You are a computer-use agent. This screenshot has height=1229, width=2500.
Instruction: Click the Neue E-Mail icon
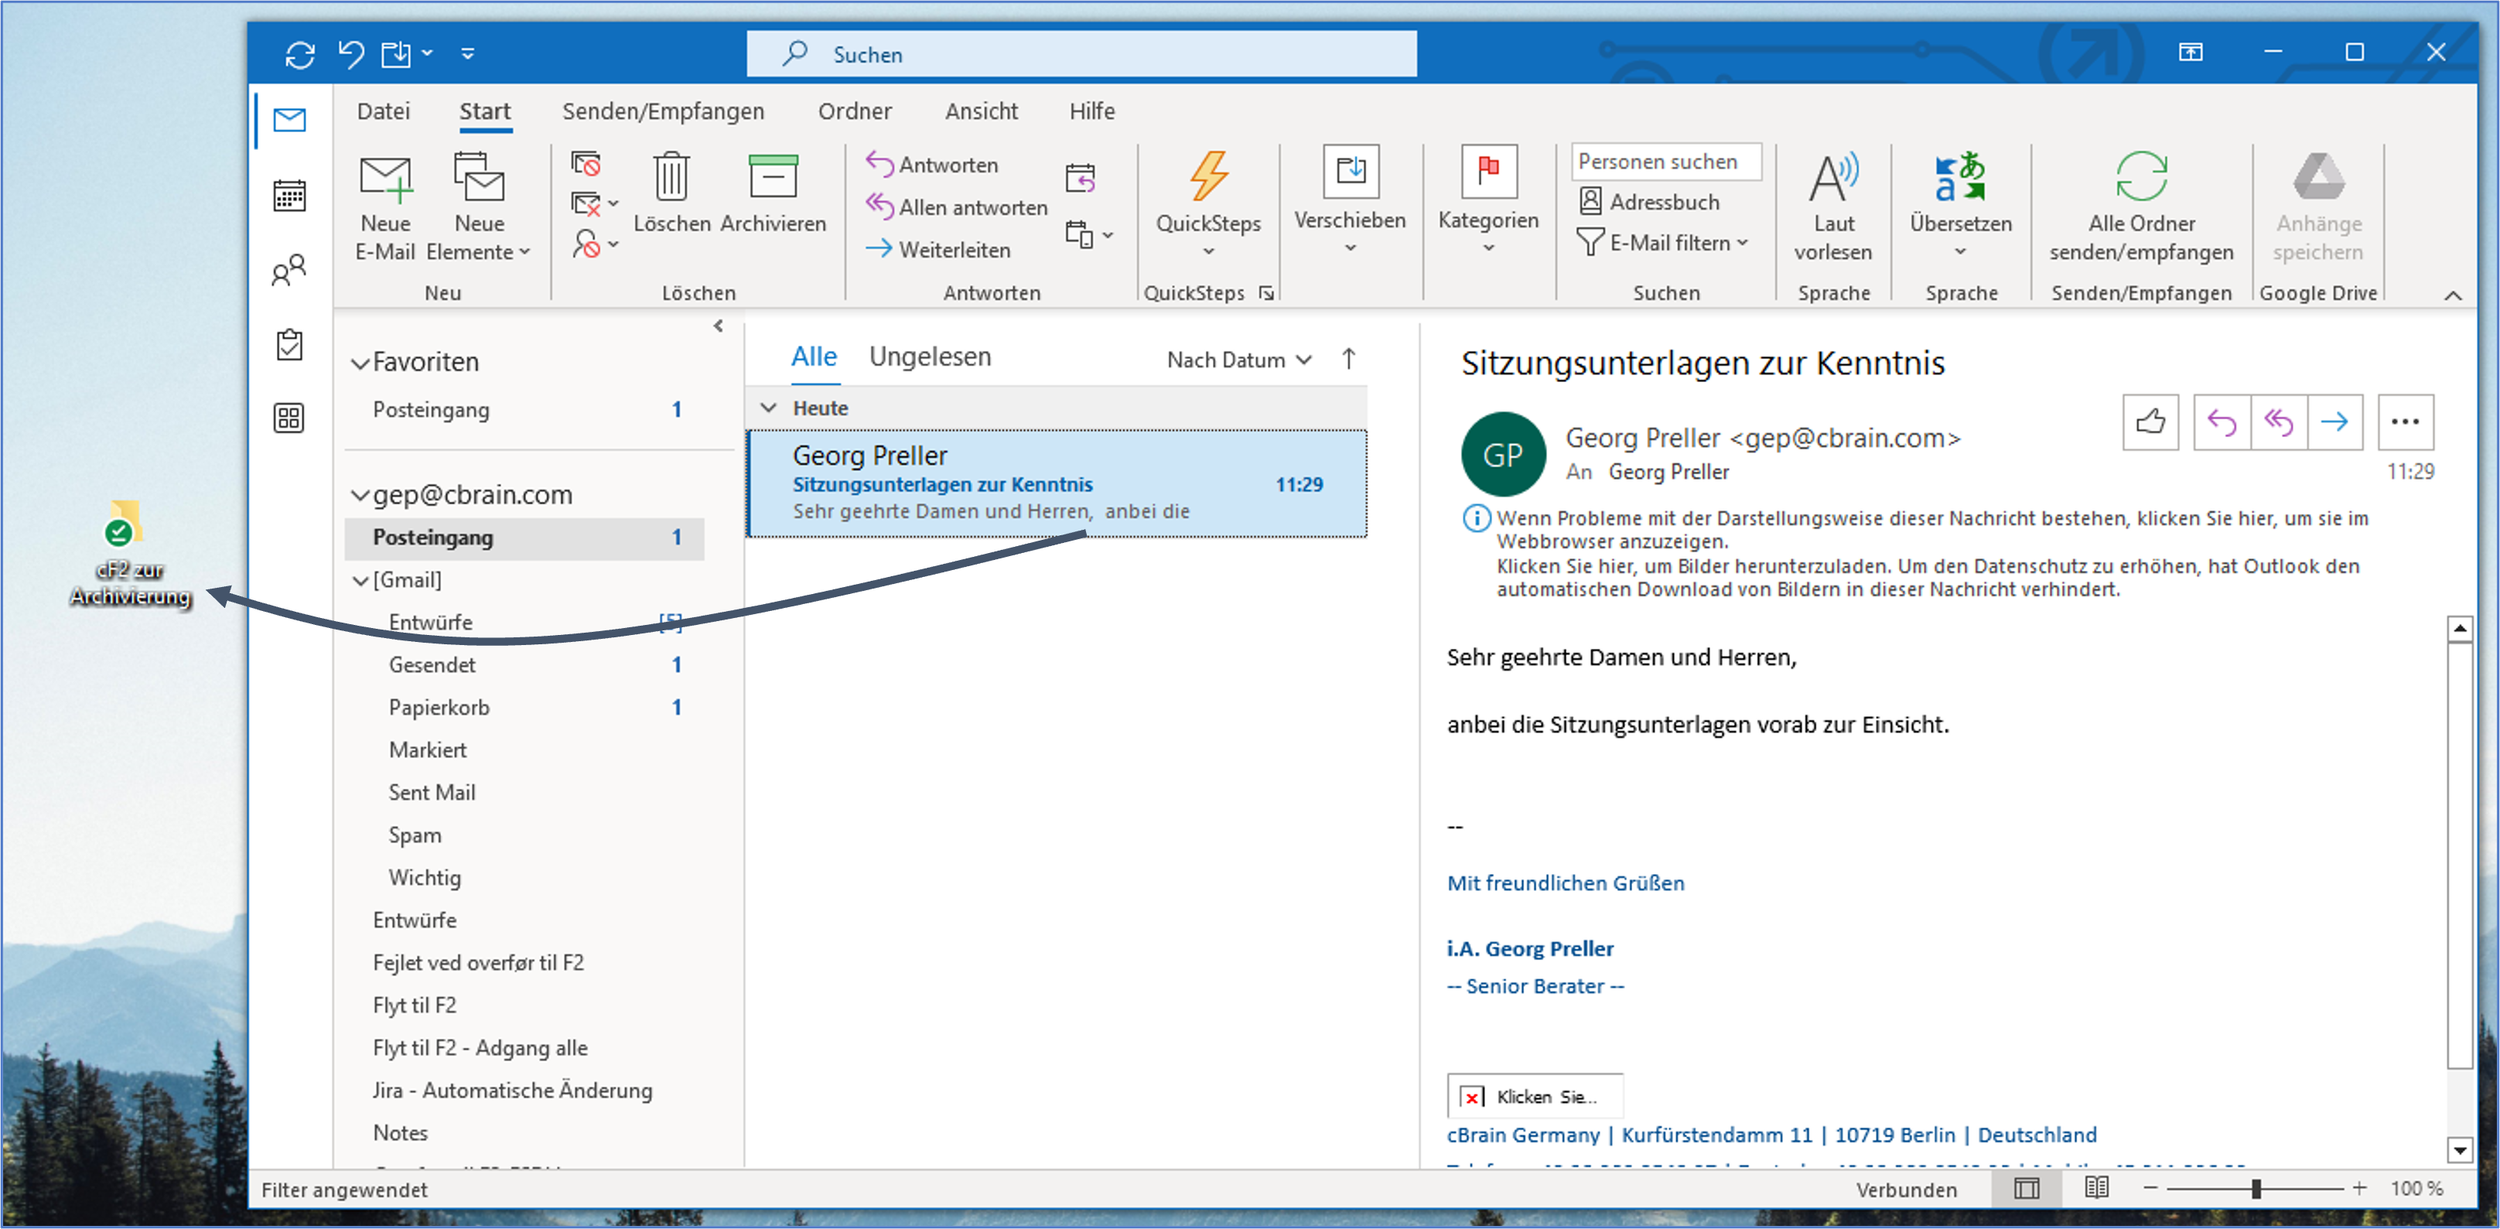tap(385, 180)
